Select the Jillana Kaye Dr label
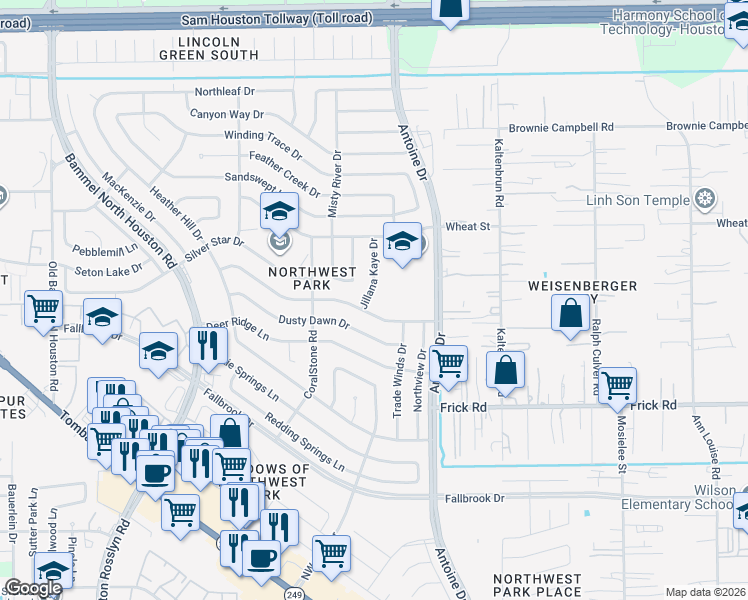Screen dimensions: 748x600 tap(369, 274)
